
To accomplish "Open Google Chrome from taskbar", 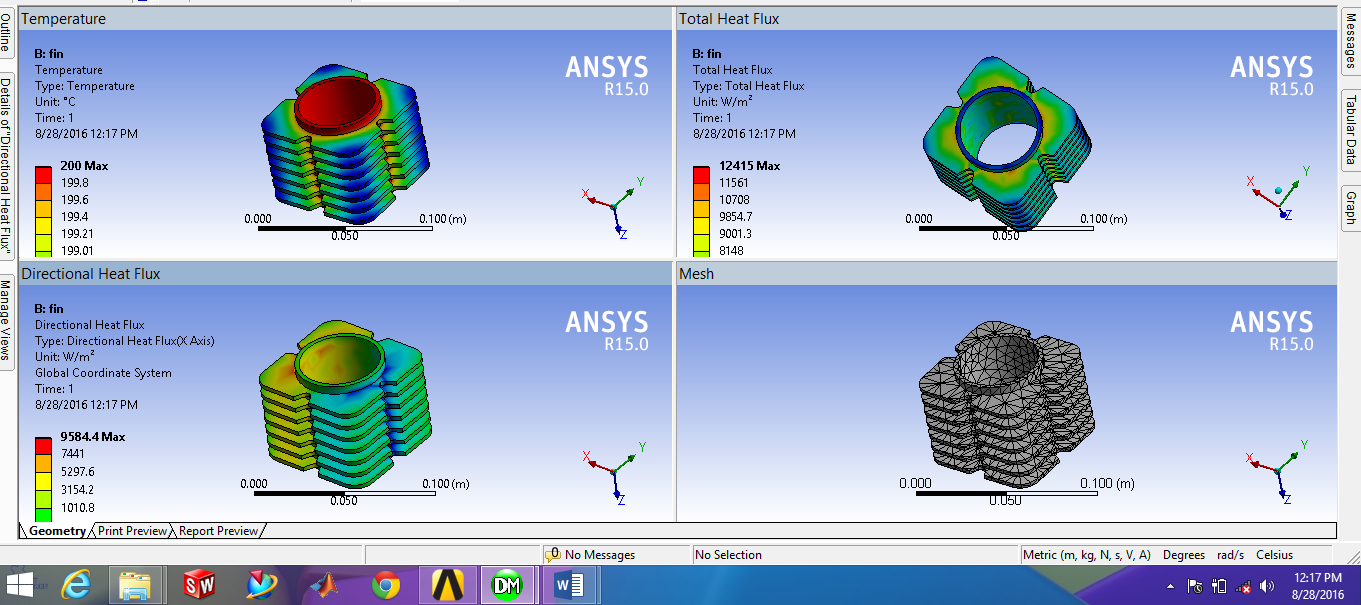I will click(386, 585).
